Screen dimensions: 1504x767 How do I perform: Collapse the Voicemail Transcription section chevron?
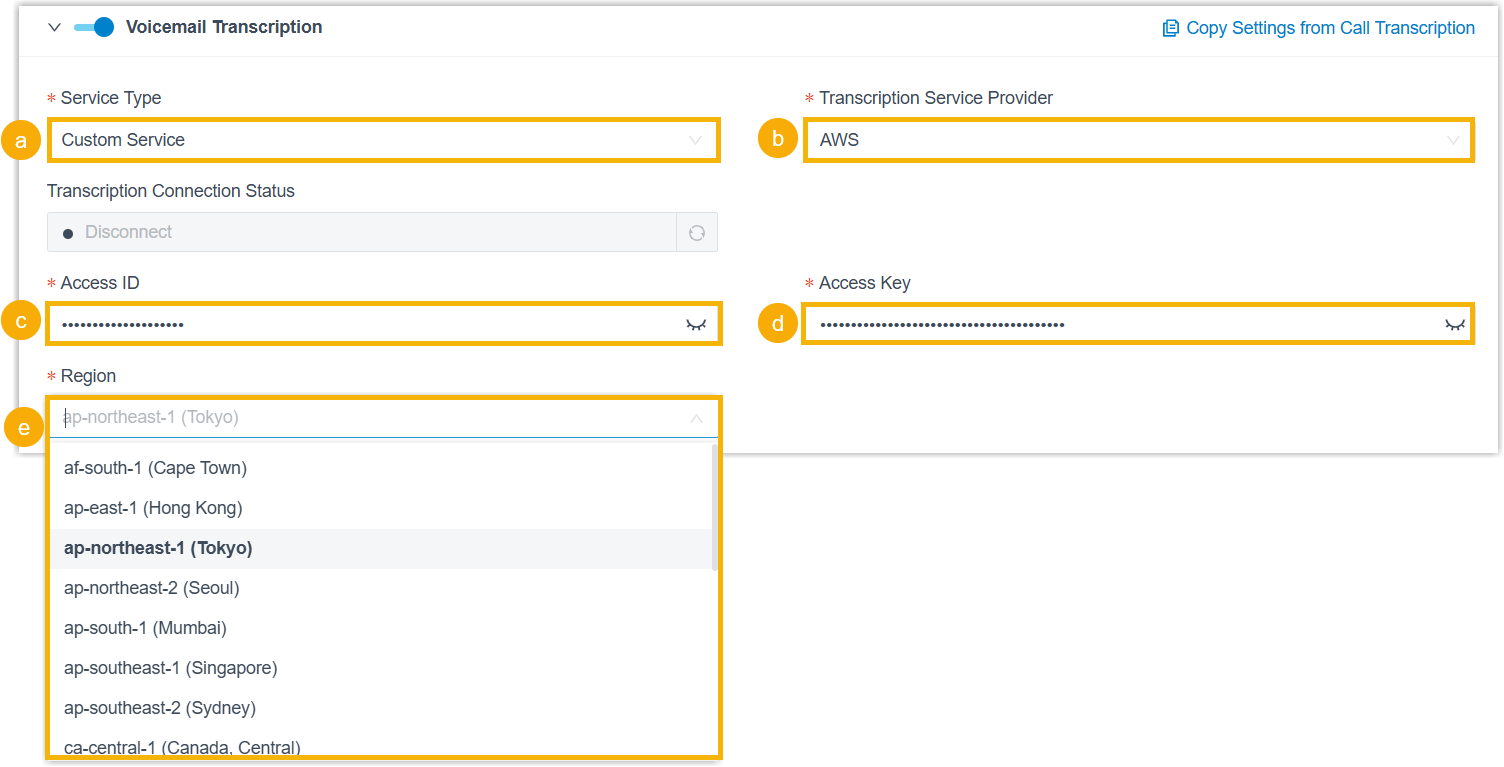pyautogui.click(x=55, y=28)
